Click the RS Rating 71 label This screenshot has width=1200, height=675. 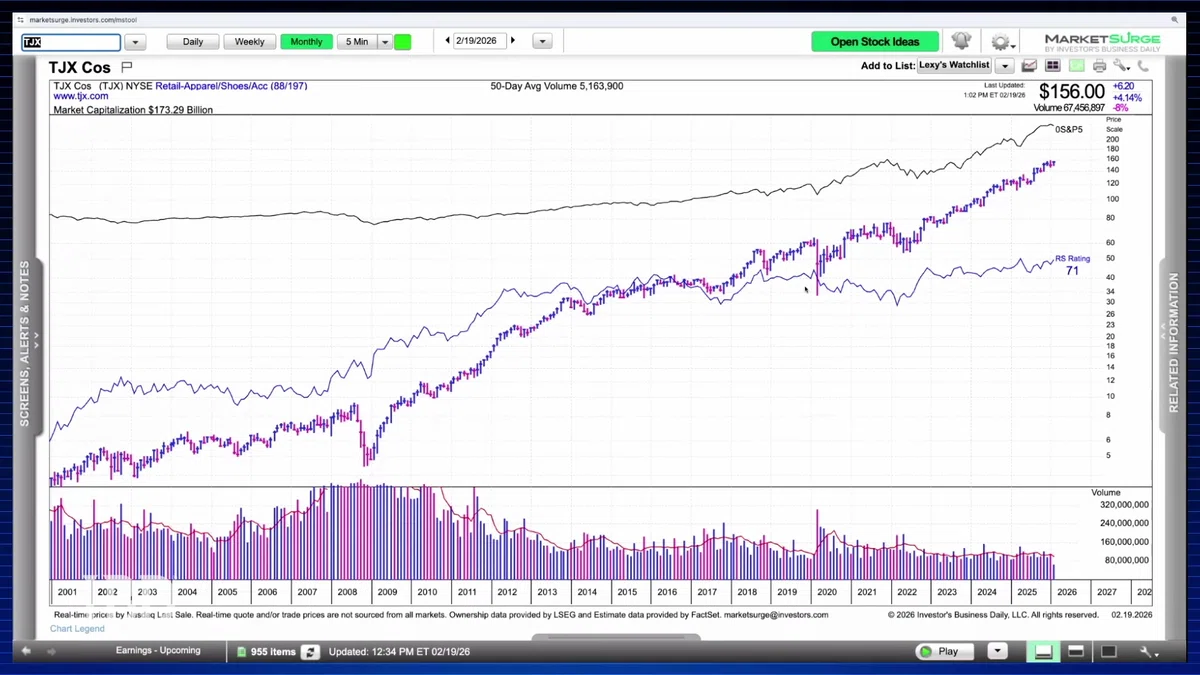click(x=1072, y=265)
